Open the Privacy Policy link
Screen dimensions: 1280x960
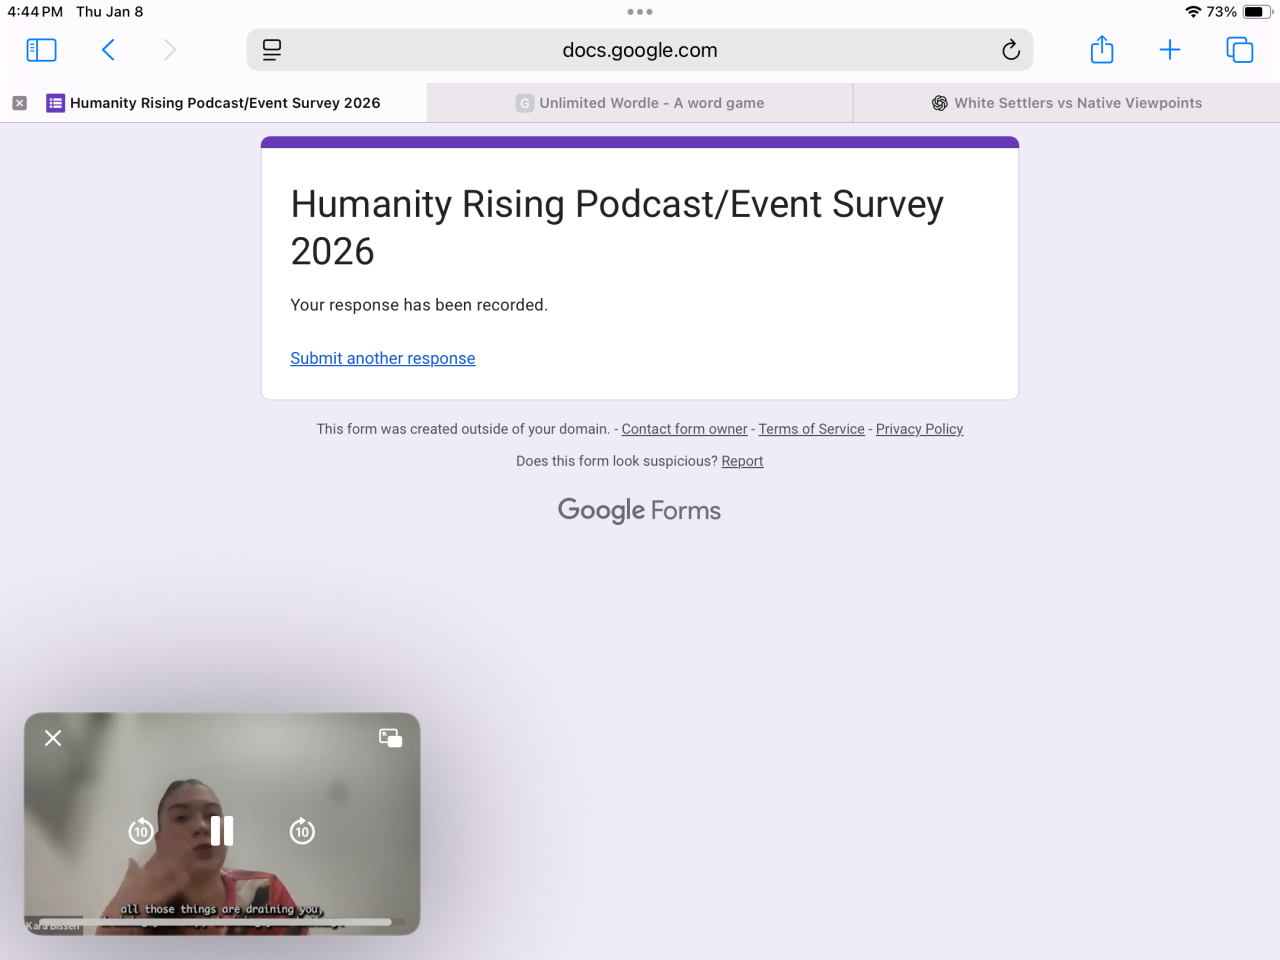click(x=919, y=429)
